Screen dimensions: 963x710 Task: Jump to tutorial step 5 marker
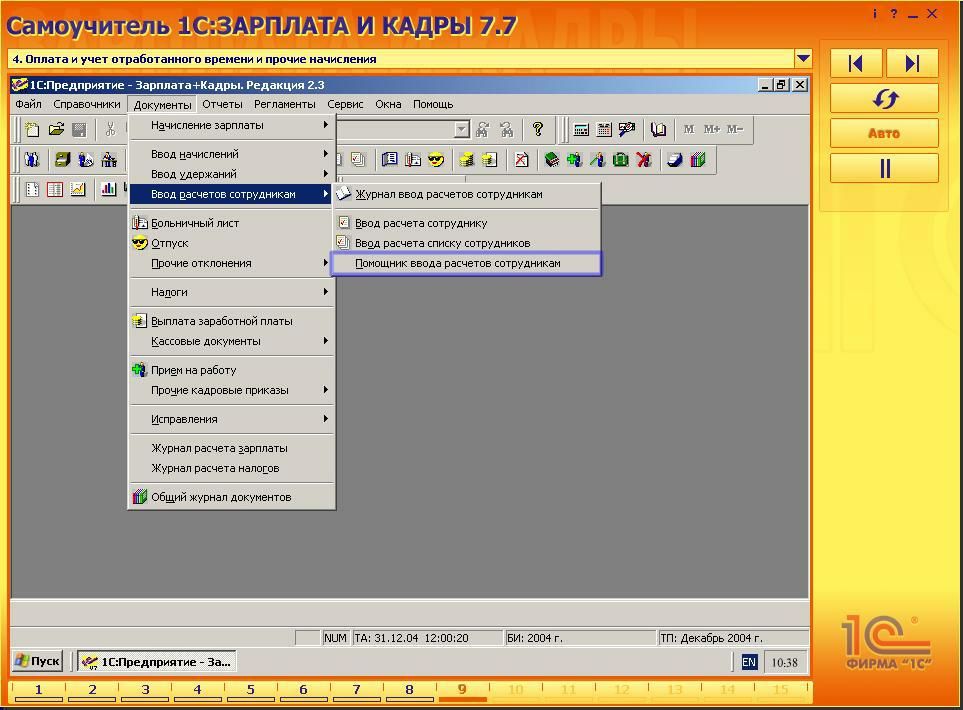tap(251, 690)
